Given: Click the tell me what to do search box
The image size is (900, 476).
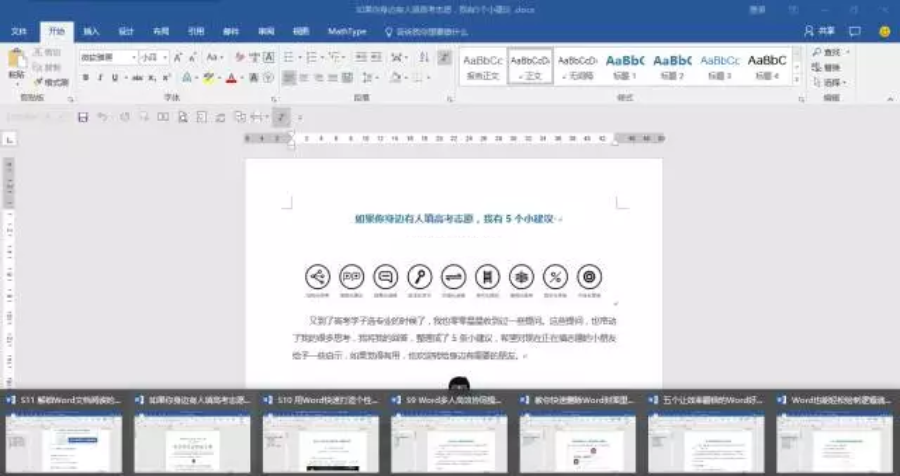Looking at the screenshot, I should (x=427, y=32).
